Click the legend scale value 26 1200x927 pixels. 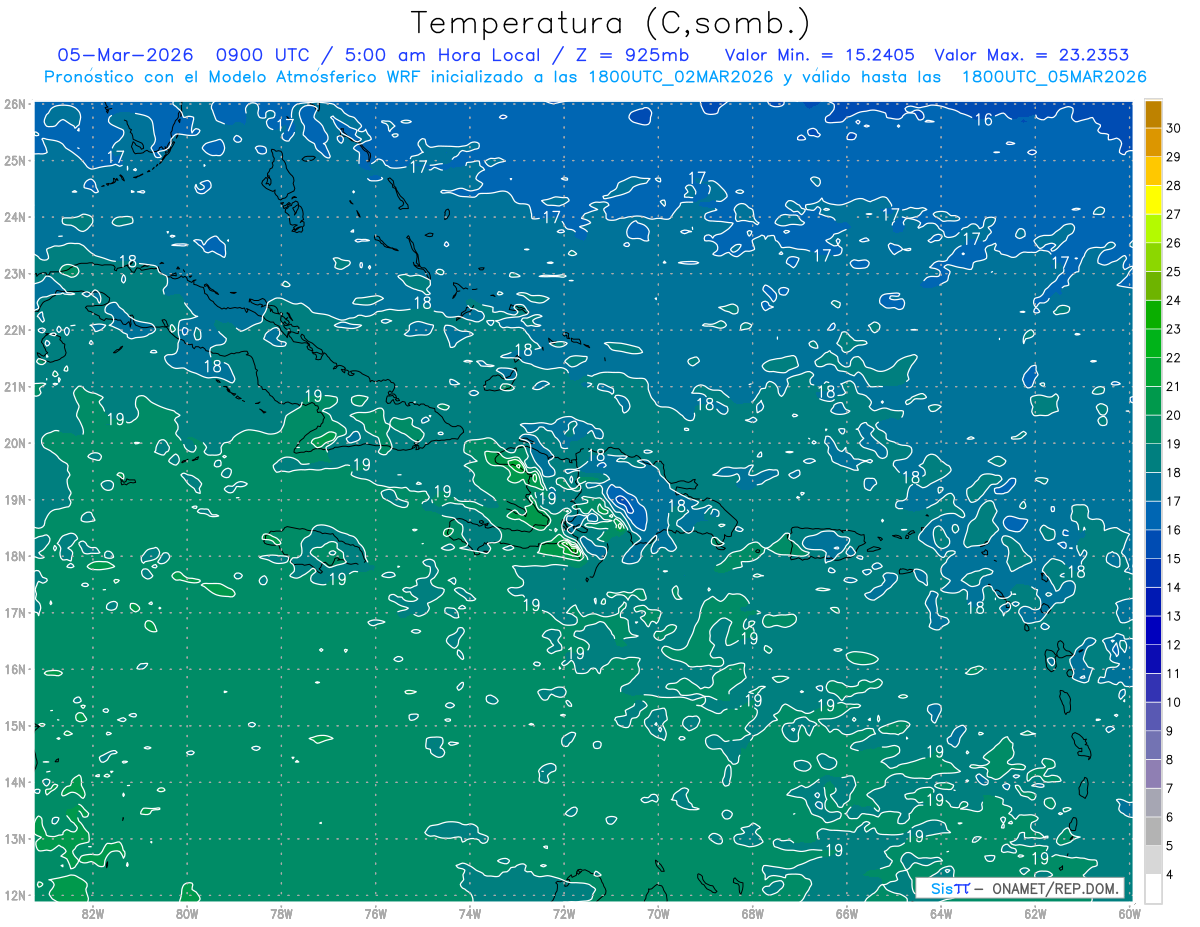pos(1174,242)
